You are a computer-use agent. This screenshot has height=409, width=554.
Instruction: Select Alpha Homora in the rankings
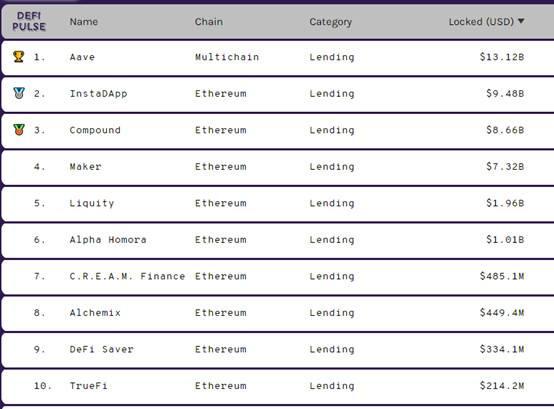pos(108,239)
